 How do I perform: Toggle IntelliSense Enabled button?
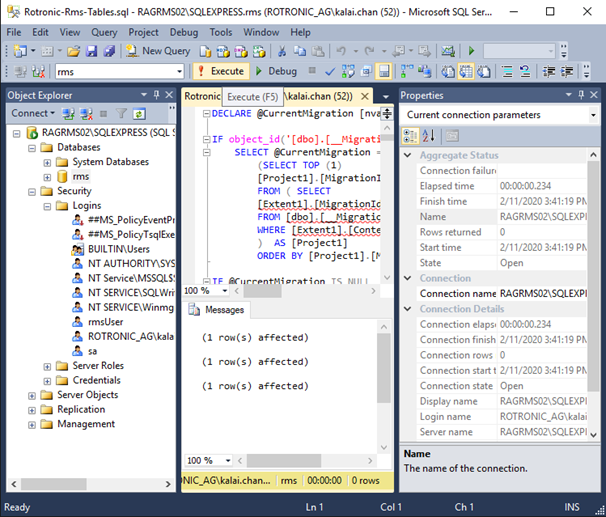(384, 72)
